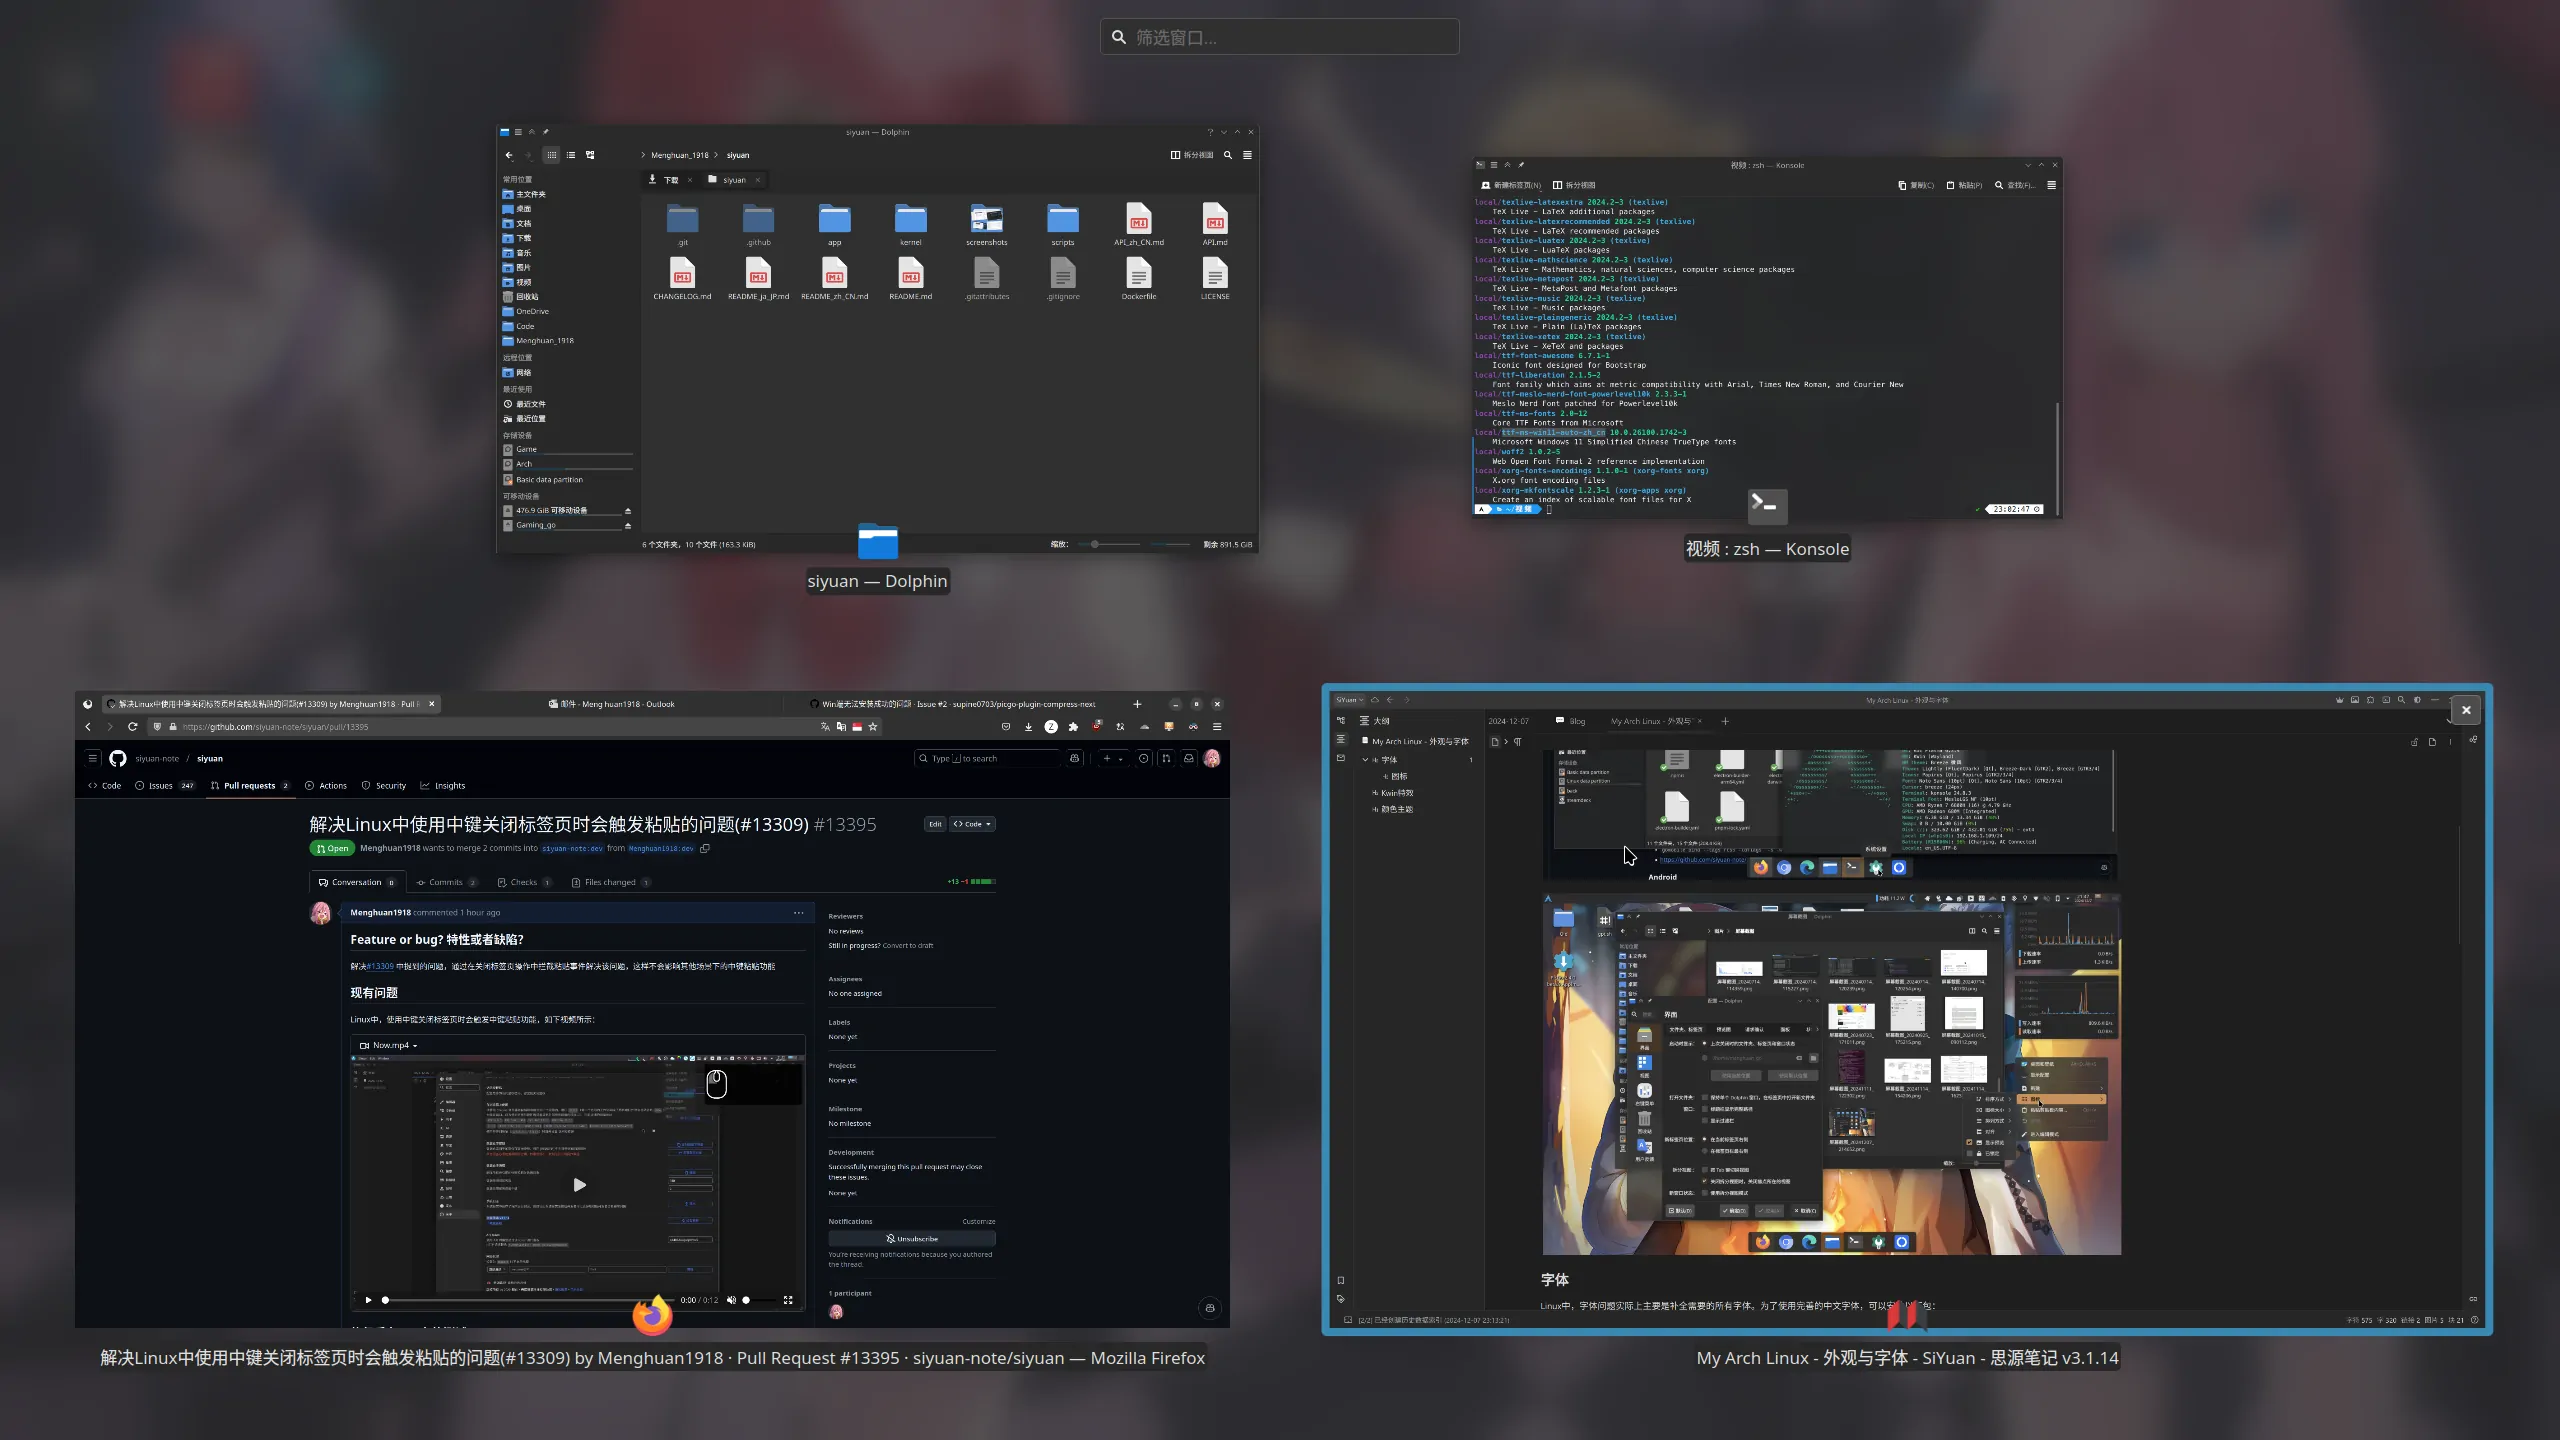Collapse the 字体 heading in the SiYuan outline
This screenshot has height=1440, width=2560.
click(x=1365, y=760)
